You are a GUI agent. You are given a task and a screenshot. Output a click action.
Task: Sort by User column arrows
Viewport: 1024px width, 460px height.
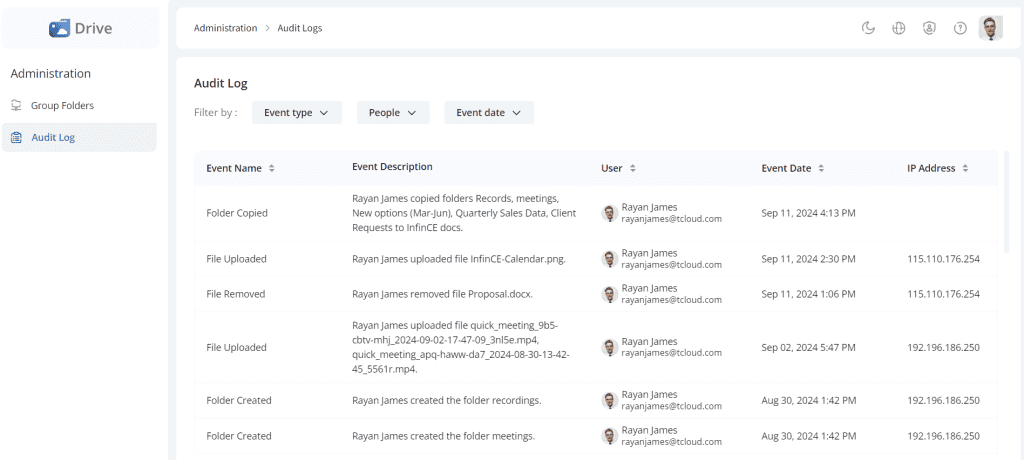tap(632, 168)
